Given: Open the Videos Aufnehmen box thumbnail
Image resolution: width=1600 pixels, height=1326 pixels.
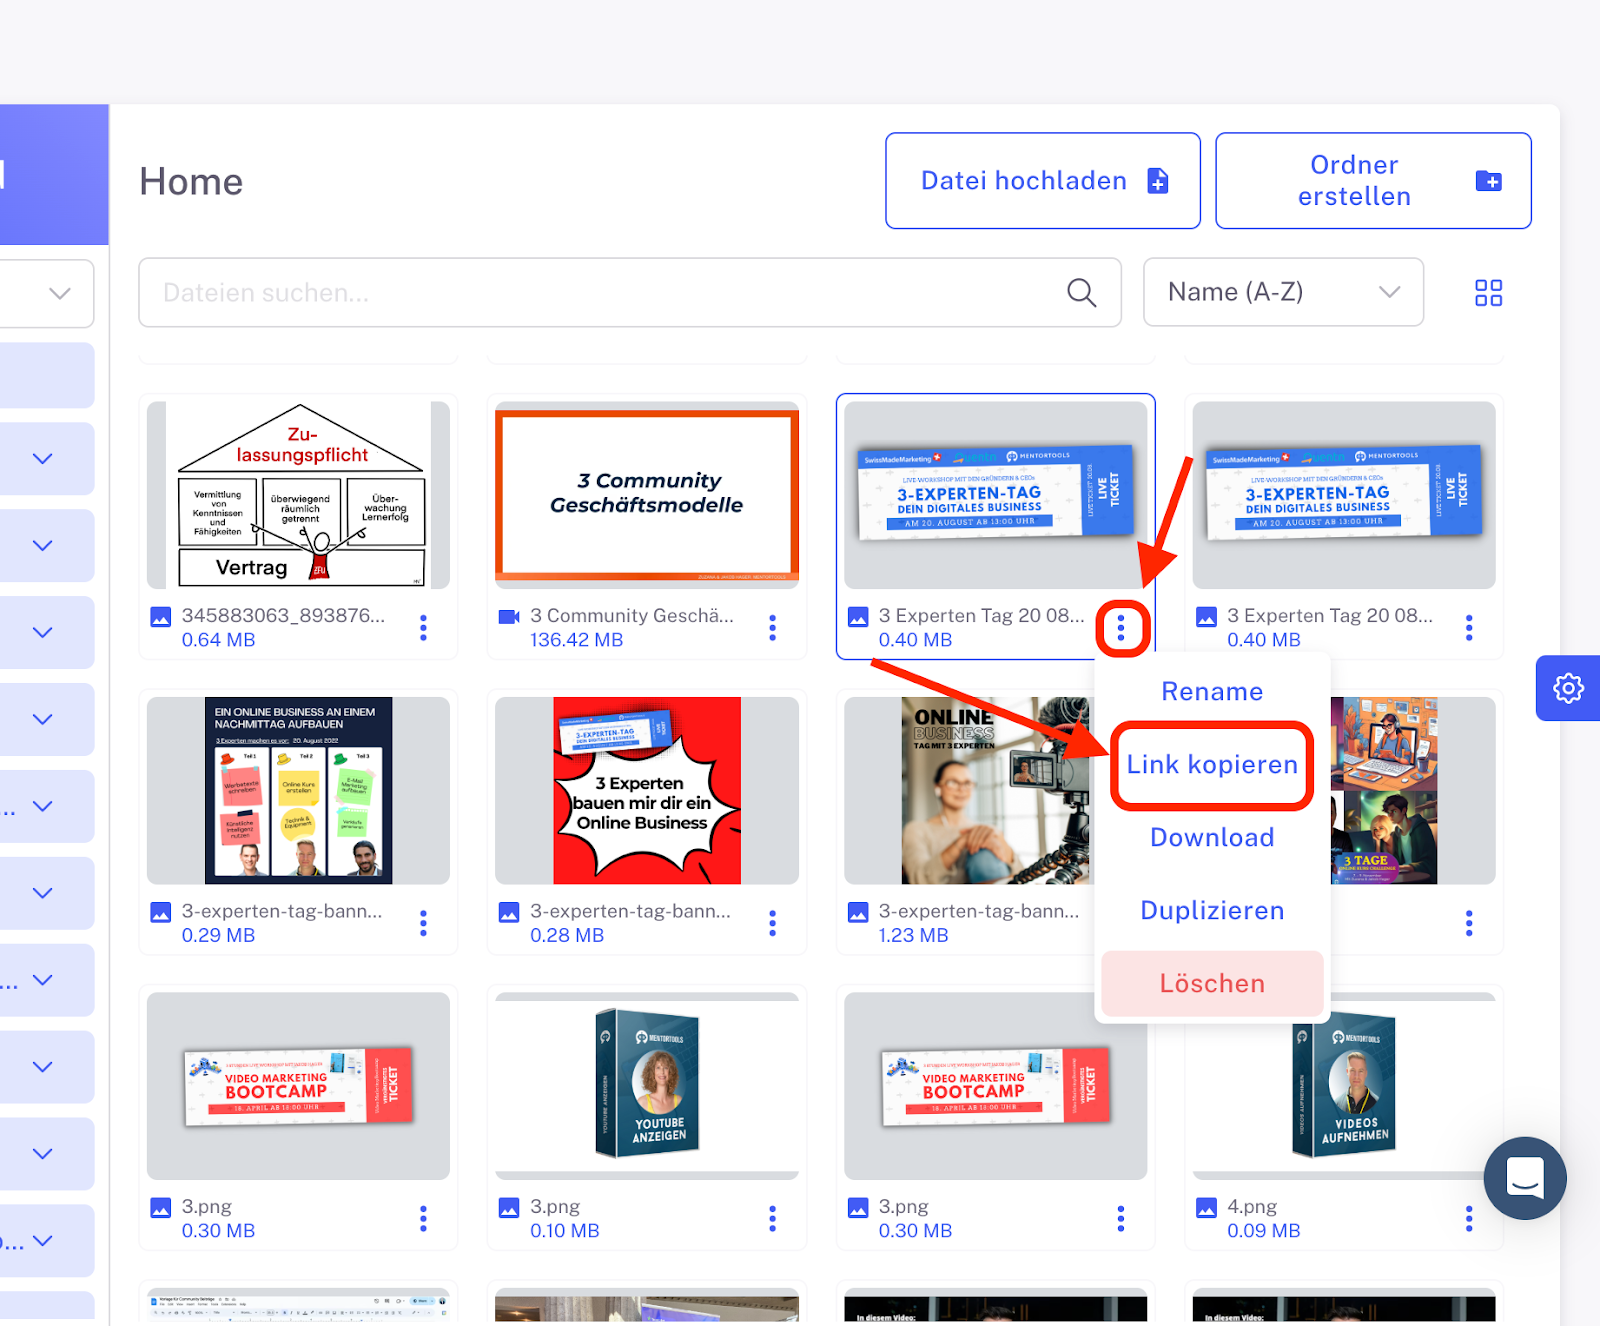Looking at the screenshot, I should (x=1344, y=1086).
